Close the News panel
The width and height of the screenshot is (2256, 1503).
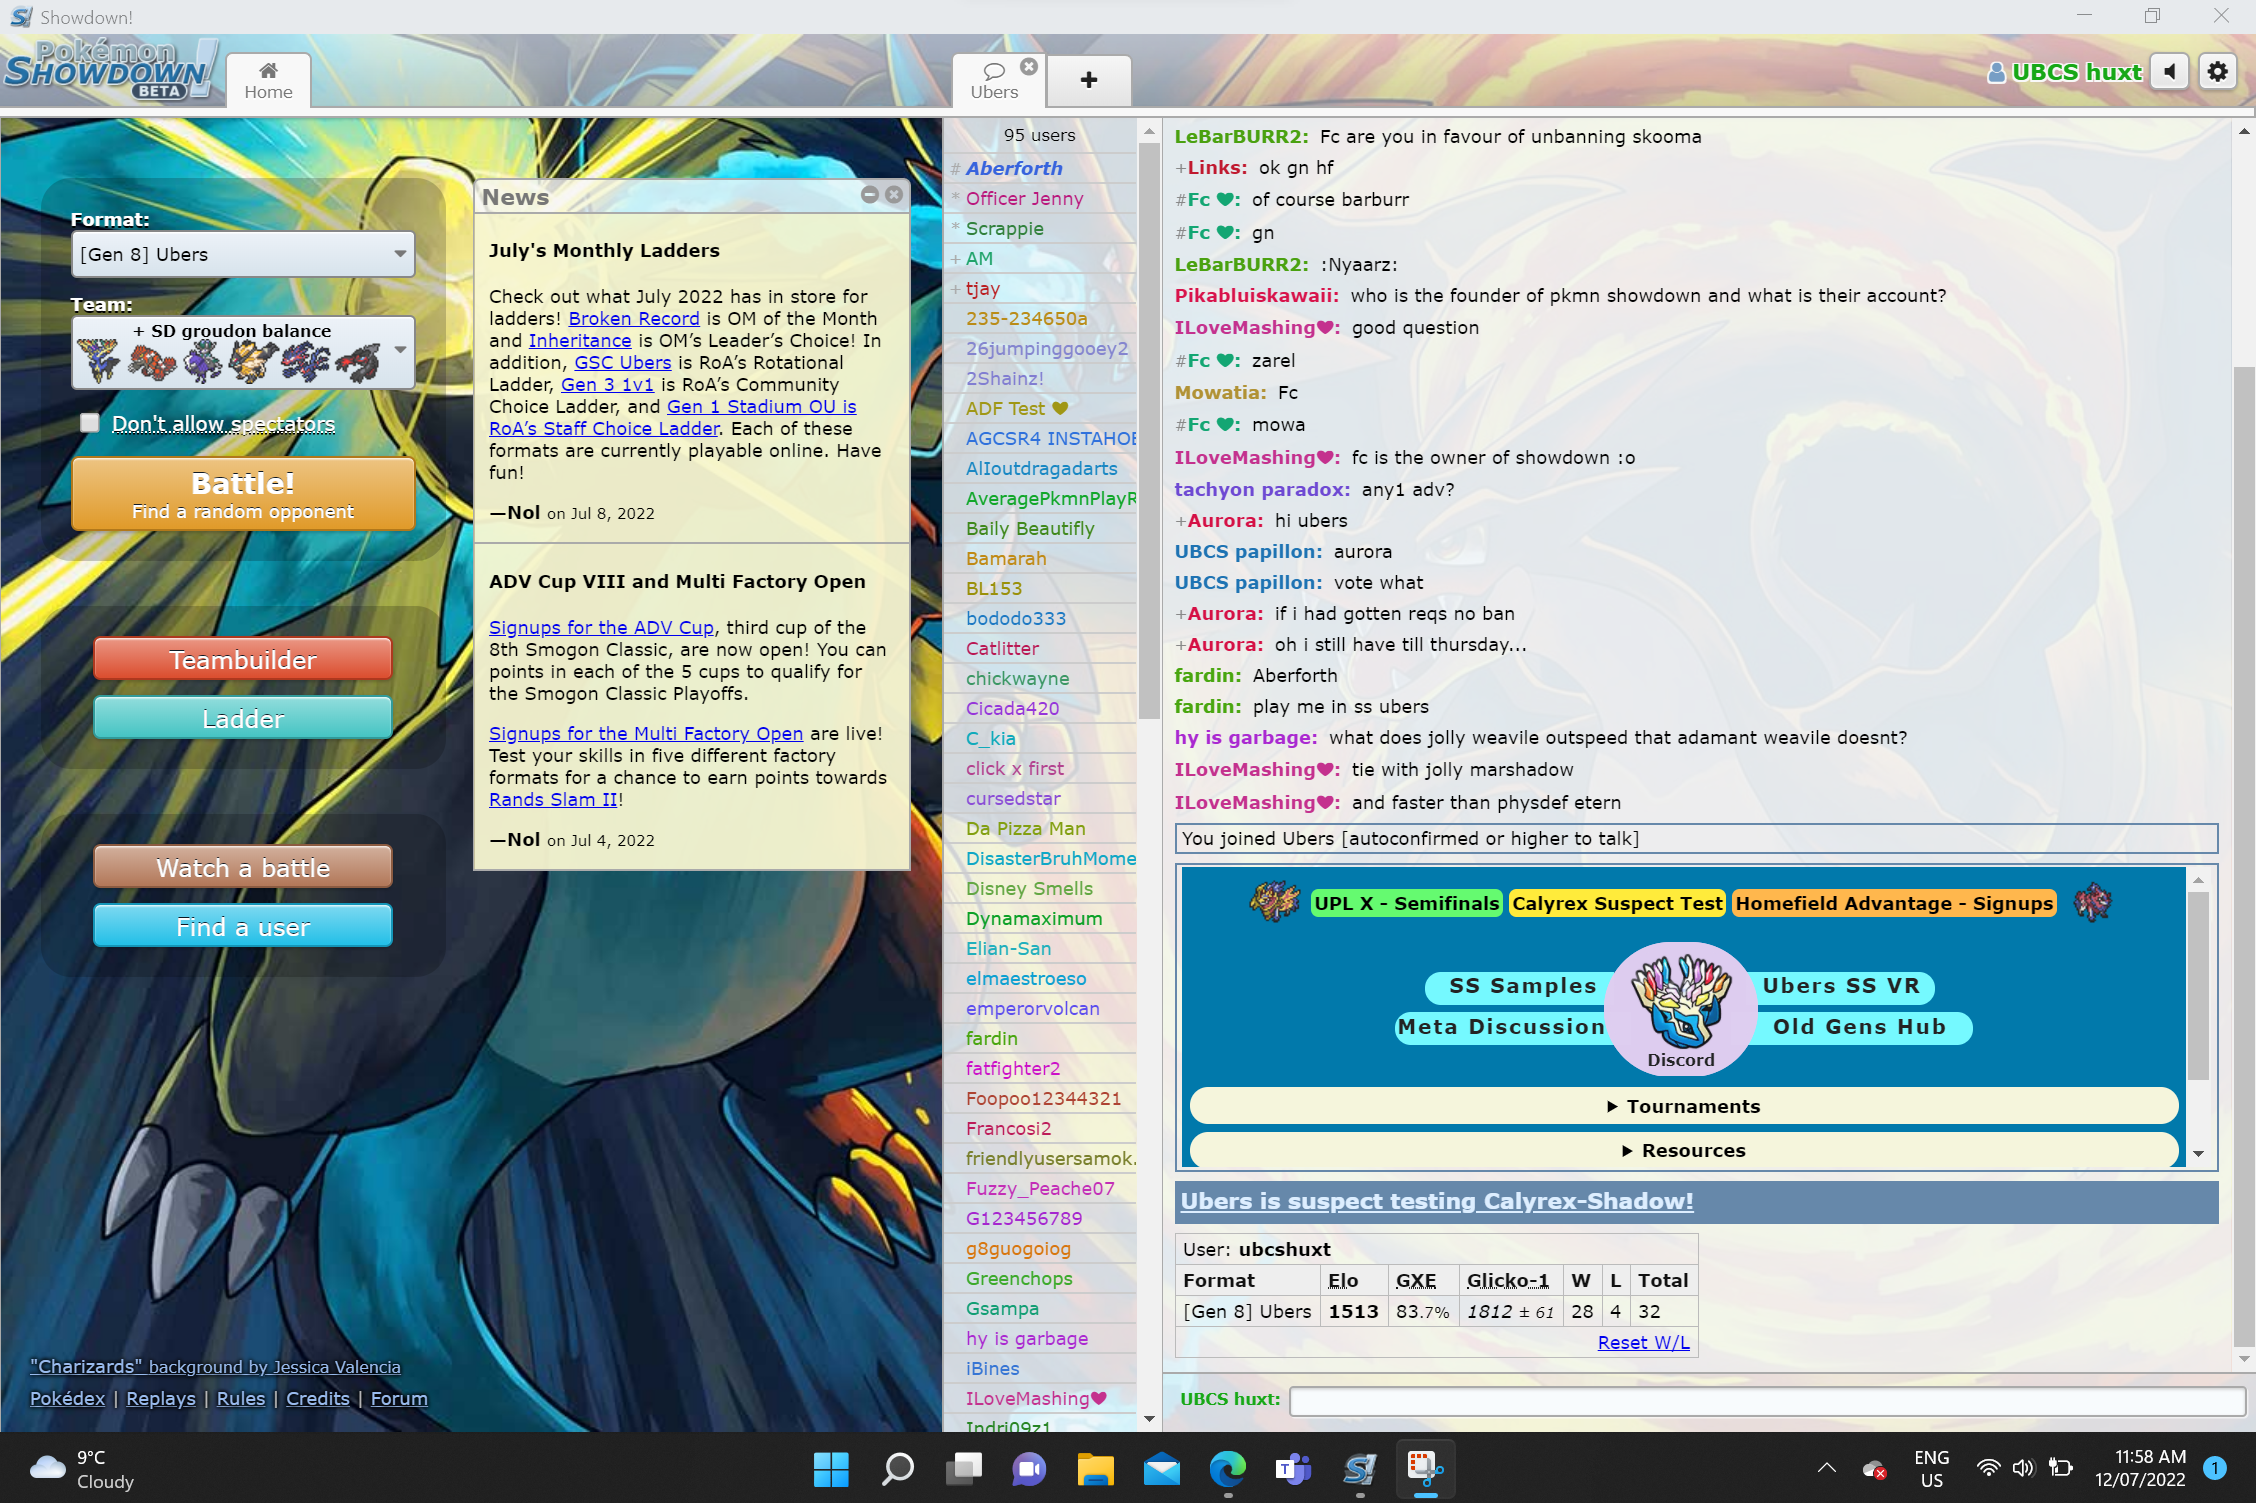click(894, 195)
